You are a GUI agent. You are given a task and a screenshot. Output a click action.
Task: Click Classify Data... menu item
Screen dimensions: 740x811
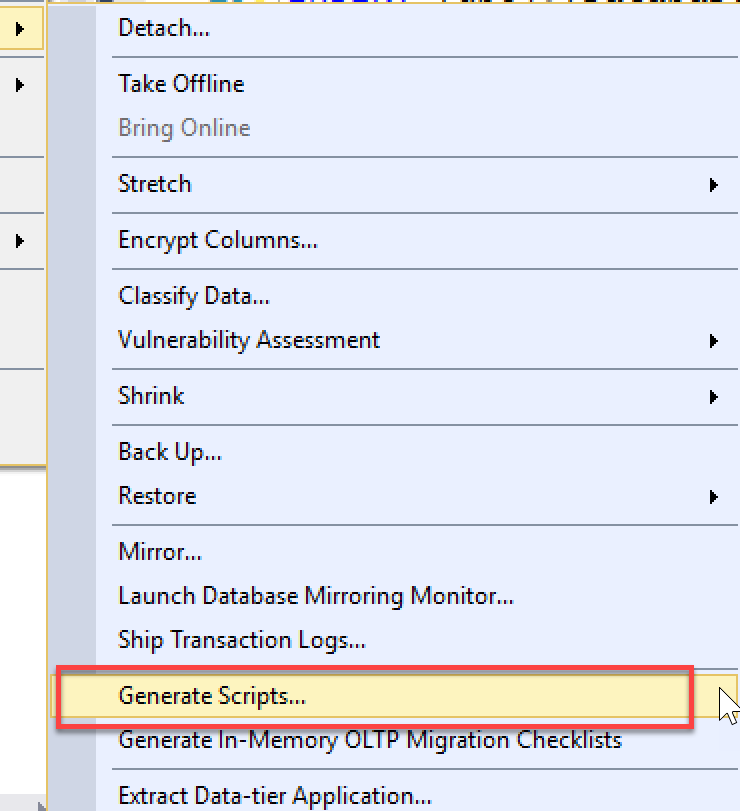coord(194,296)
